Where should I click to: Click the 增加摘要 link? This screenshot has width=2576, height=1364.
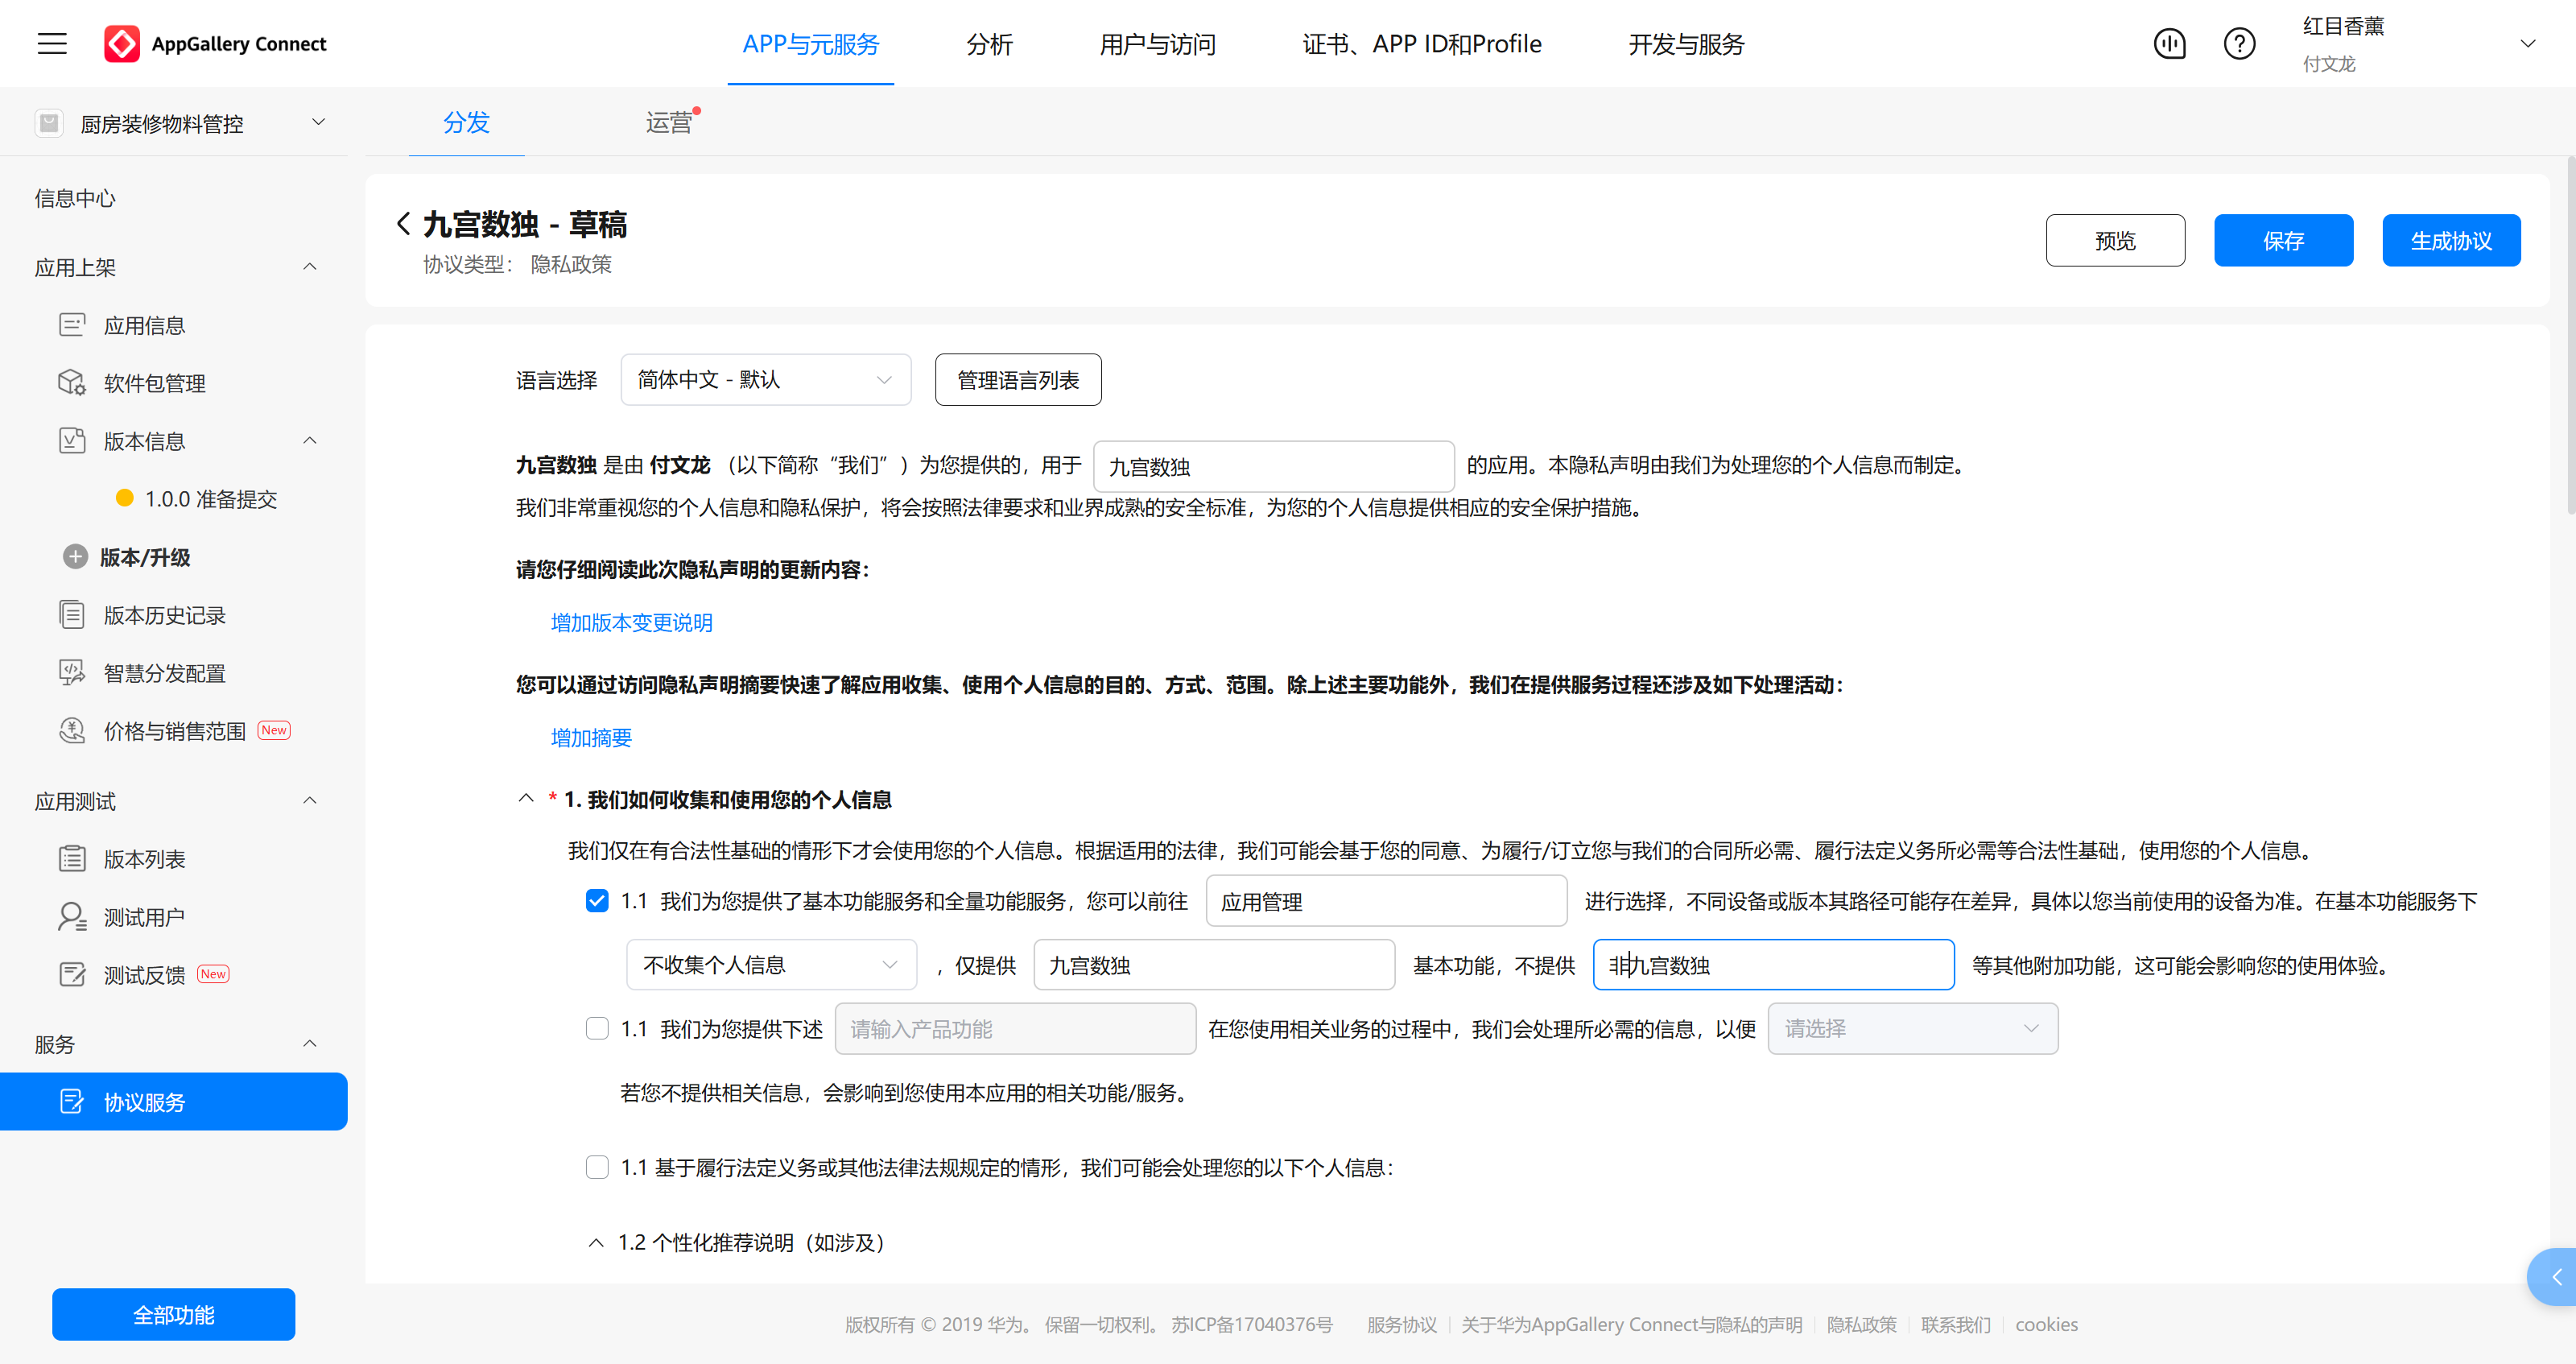pyautogui.click(x=591, y=737)
